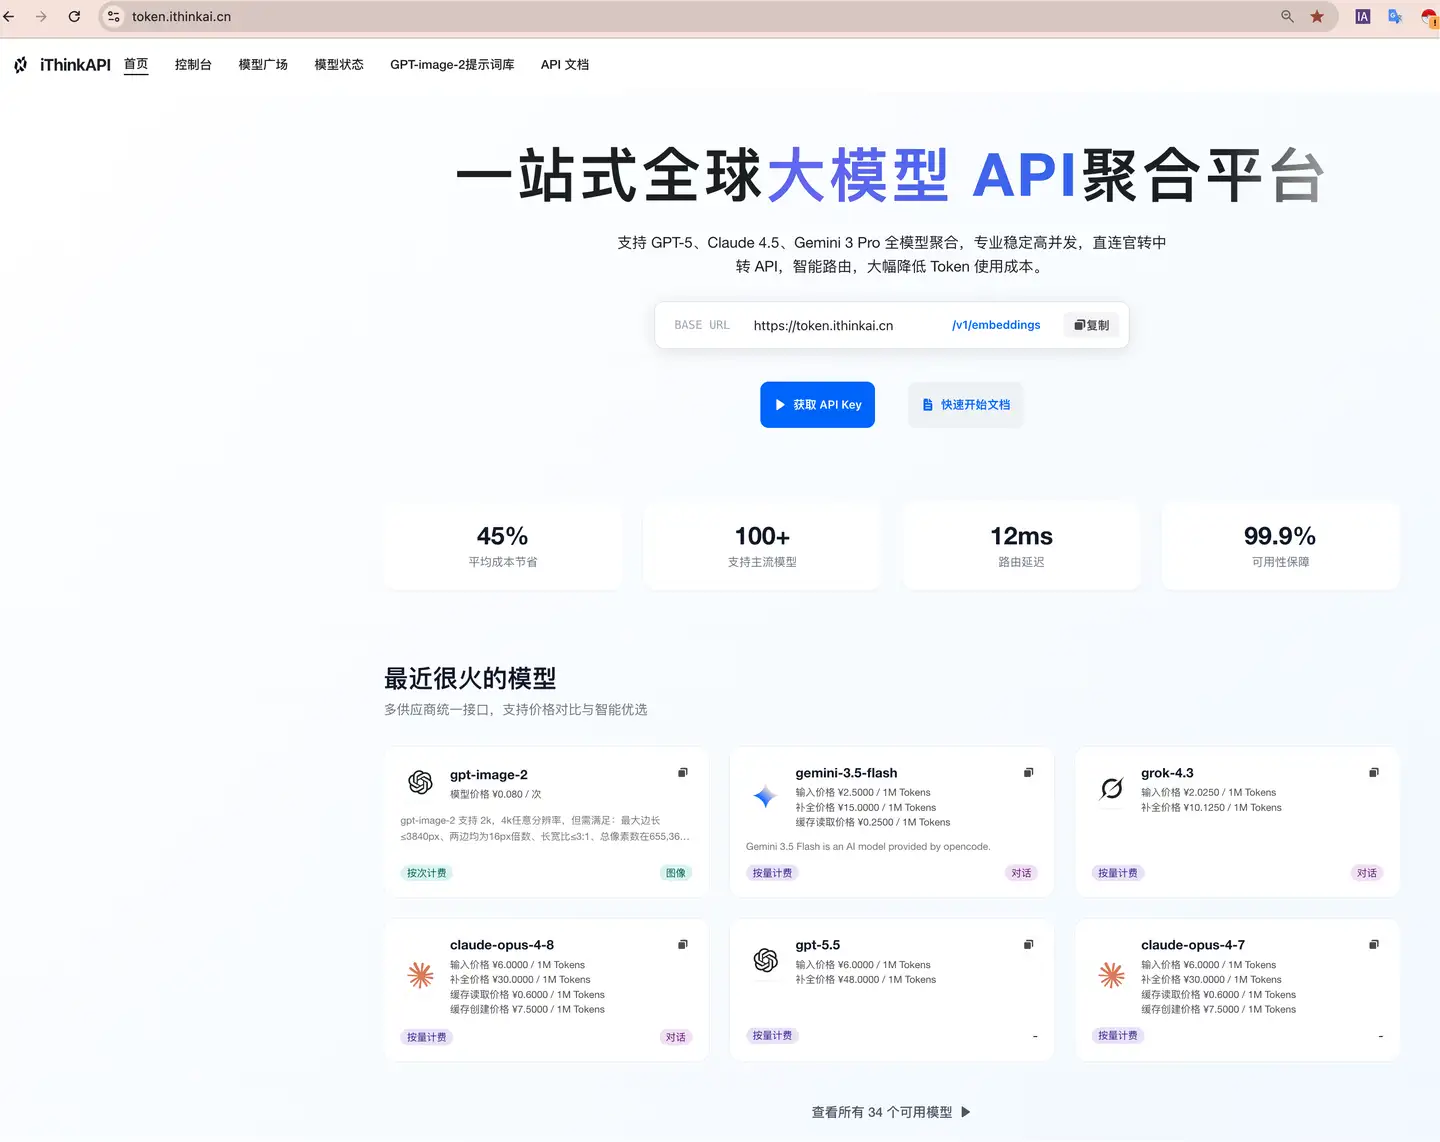
Task: Click the 按次计费 tag on gpt-image-2
Action: tap(427, 873)
